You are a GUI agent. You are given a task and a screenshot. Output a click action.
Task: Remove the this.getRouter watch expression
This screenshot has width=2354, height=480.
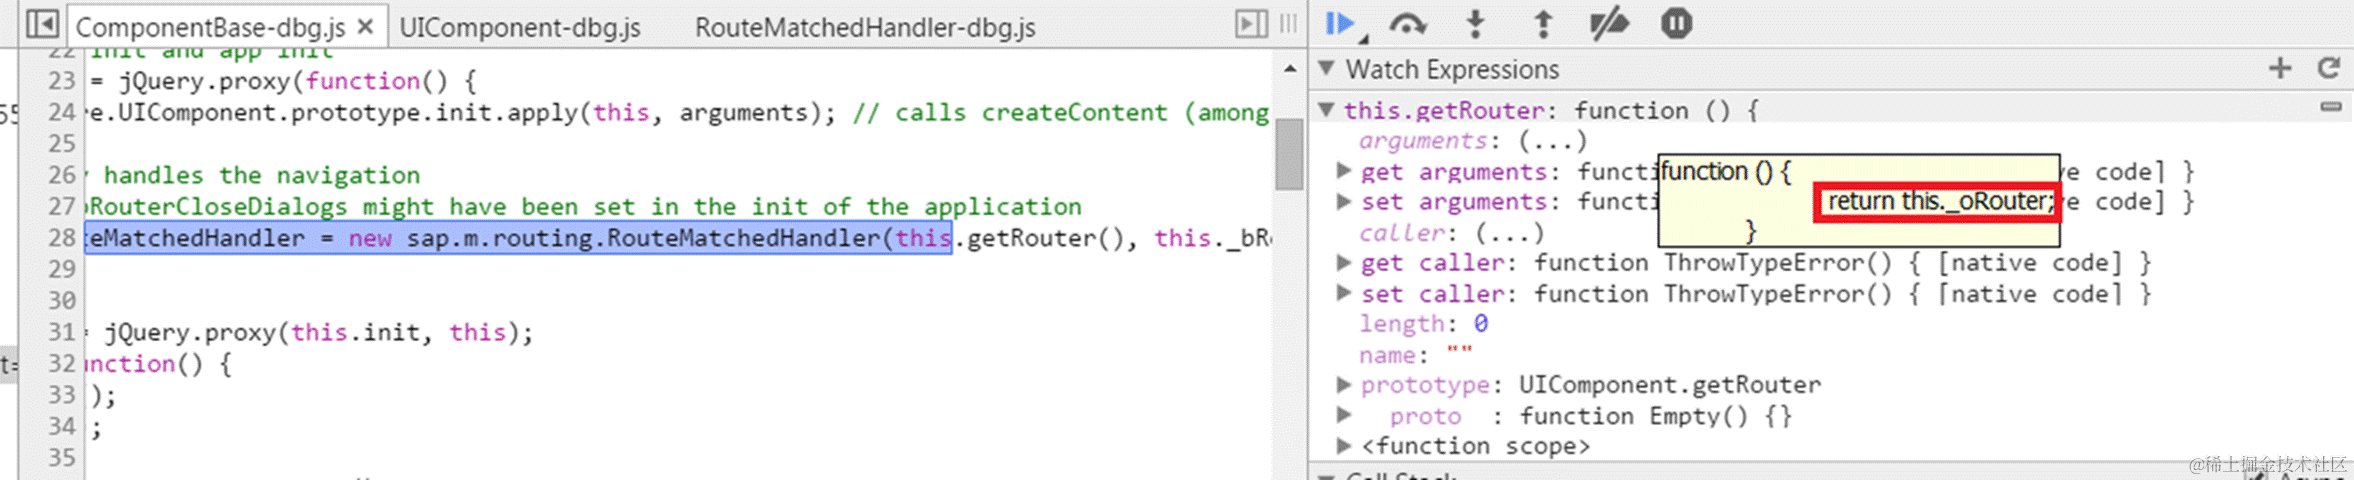pyautogui.click(x=2331, y=106)
